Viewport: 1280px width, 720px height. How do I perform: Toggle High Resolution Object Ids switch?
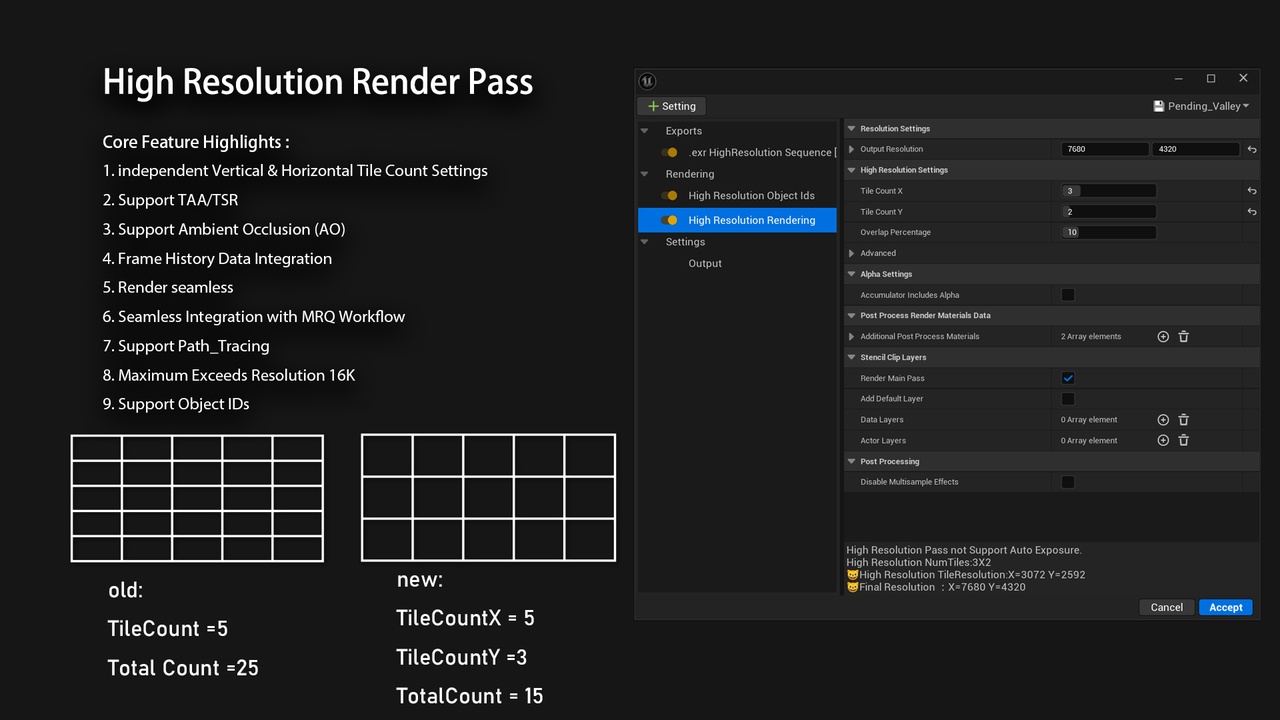[670, 196]
